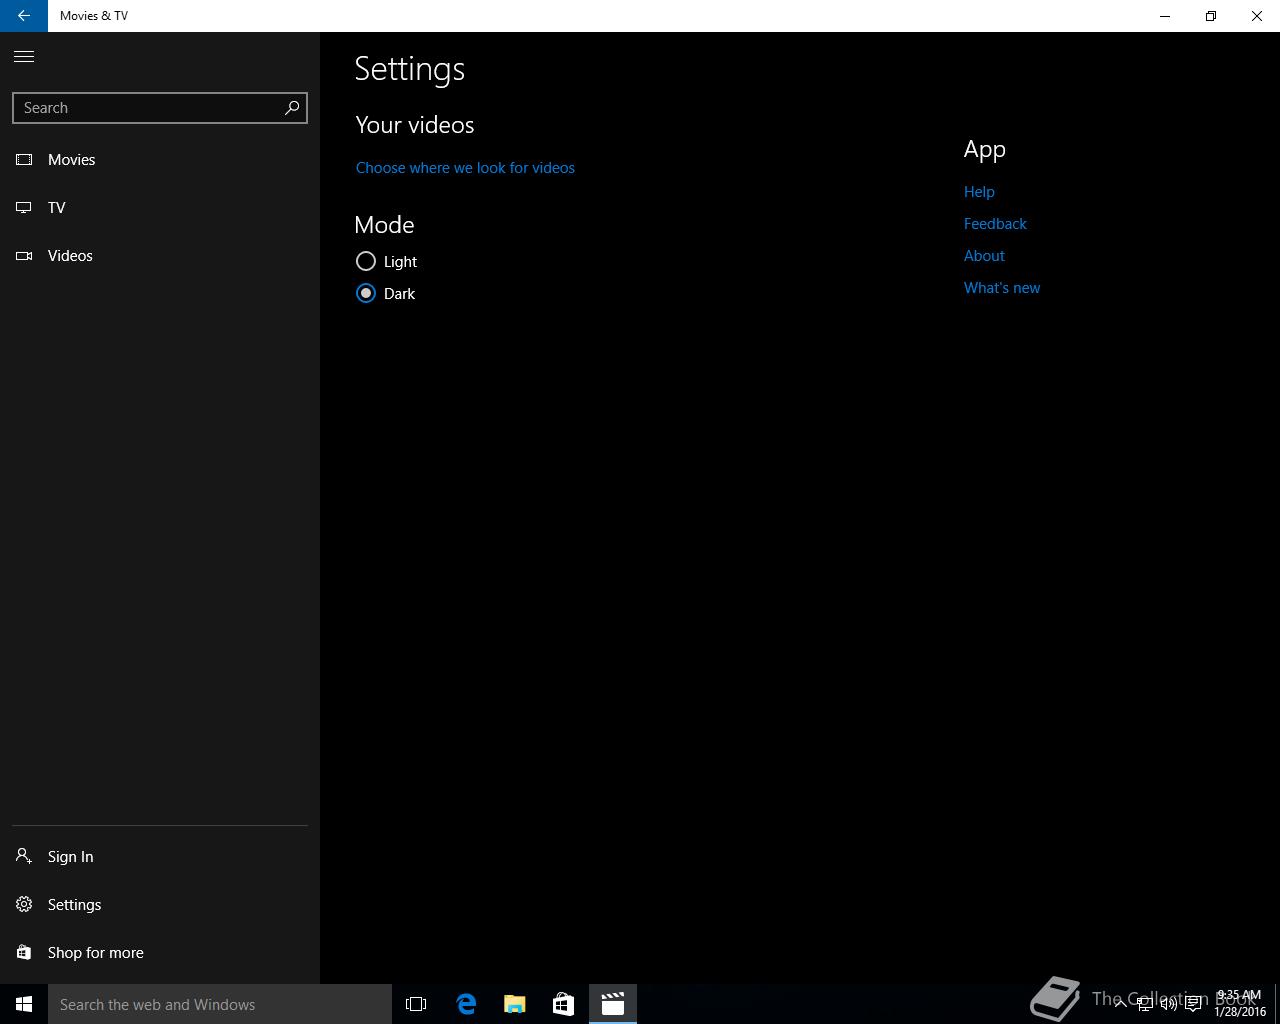The height and width of the screenshot is (1024, 1280).
Task: Close the Movies & TV window
Action: [x=1257, y=16]
